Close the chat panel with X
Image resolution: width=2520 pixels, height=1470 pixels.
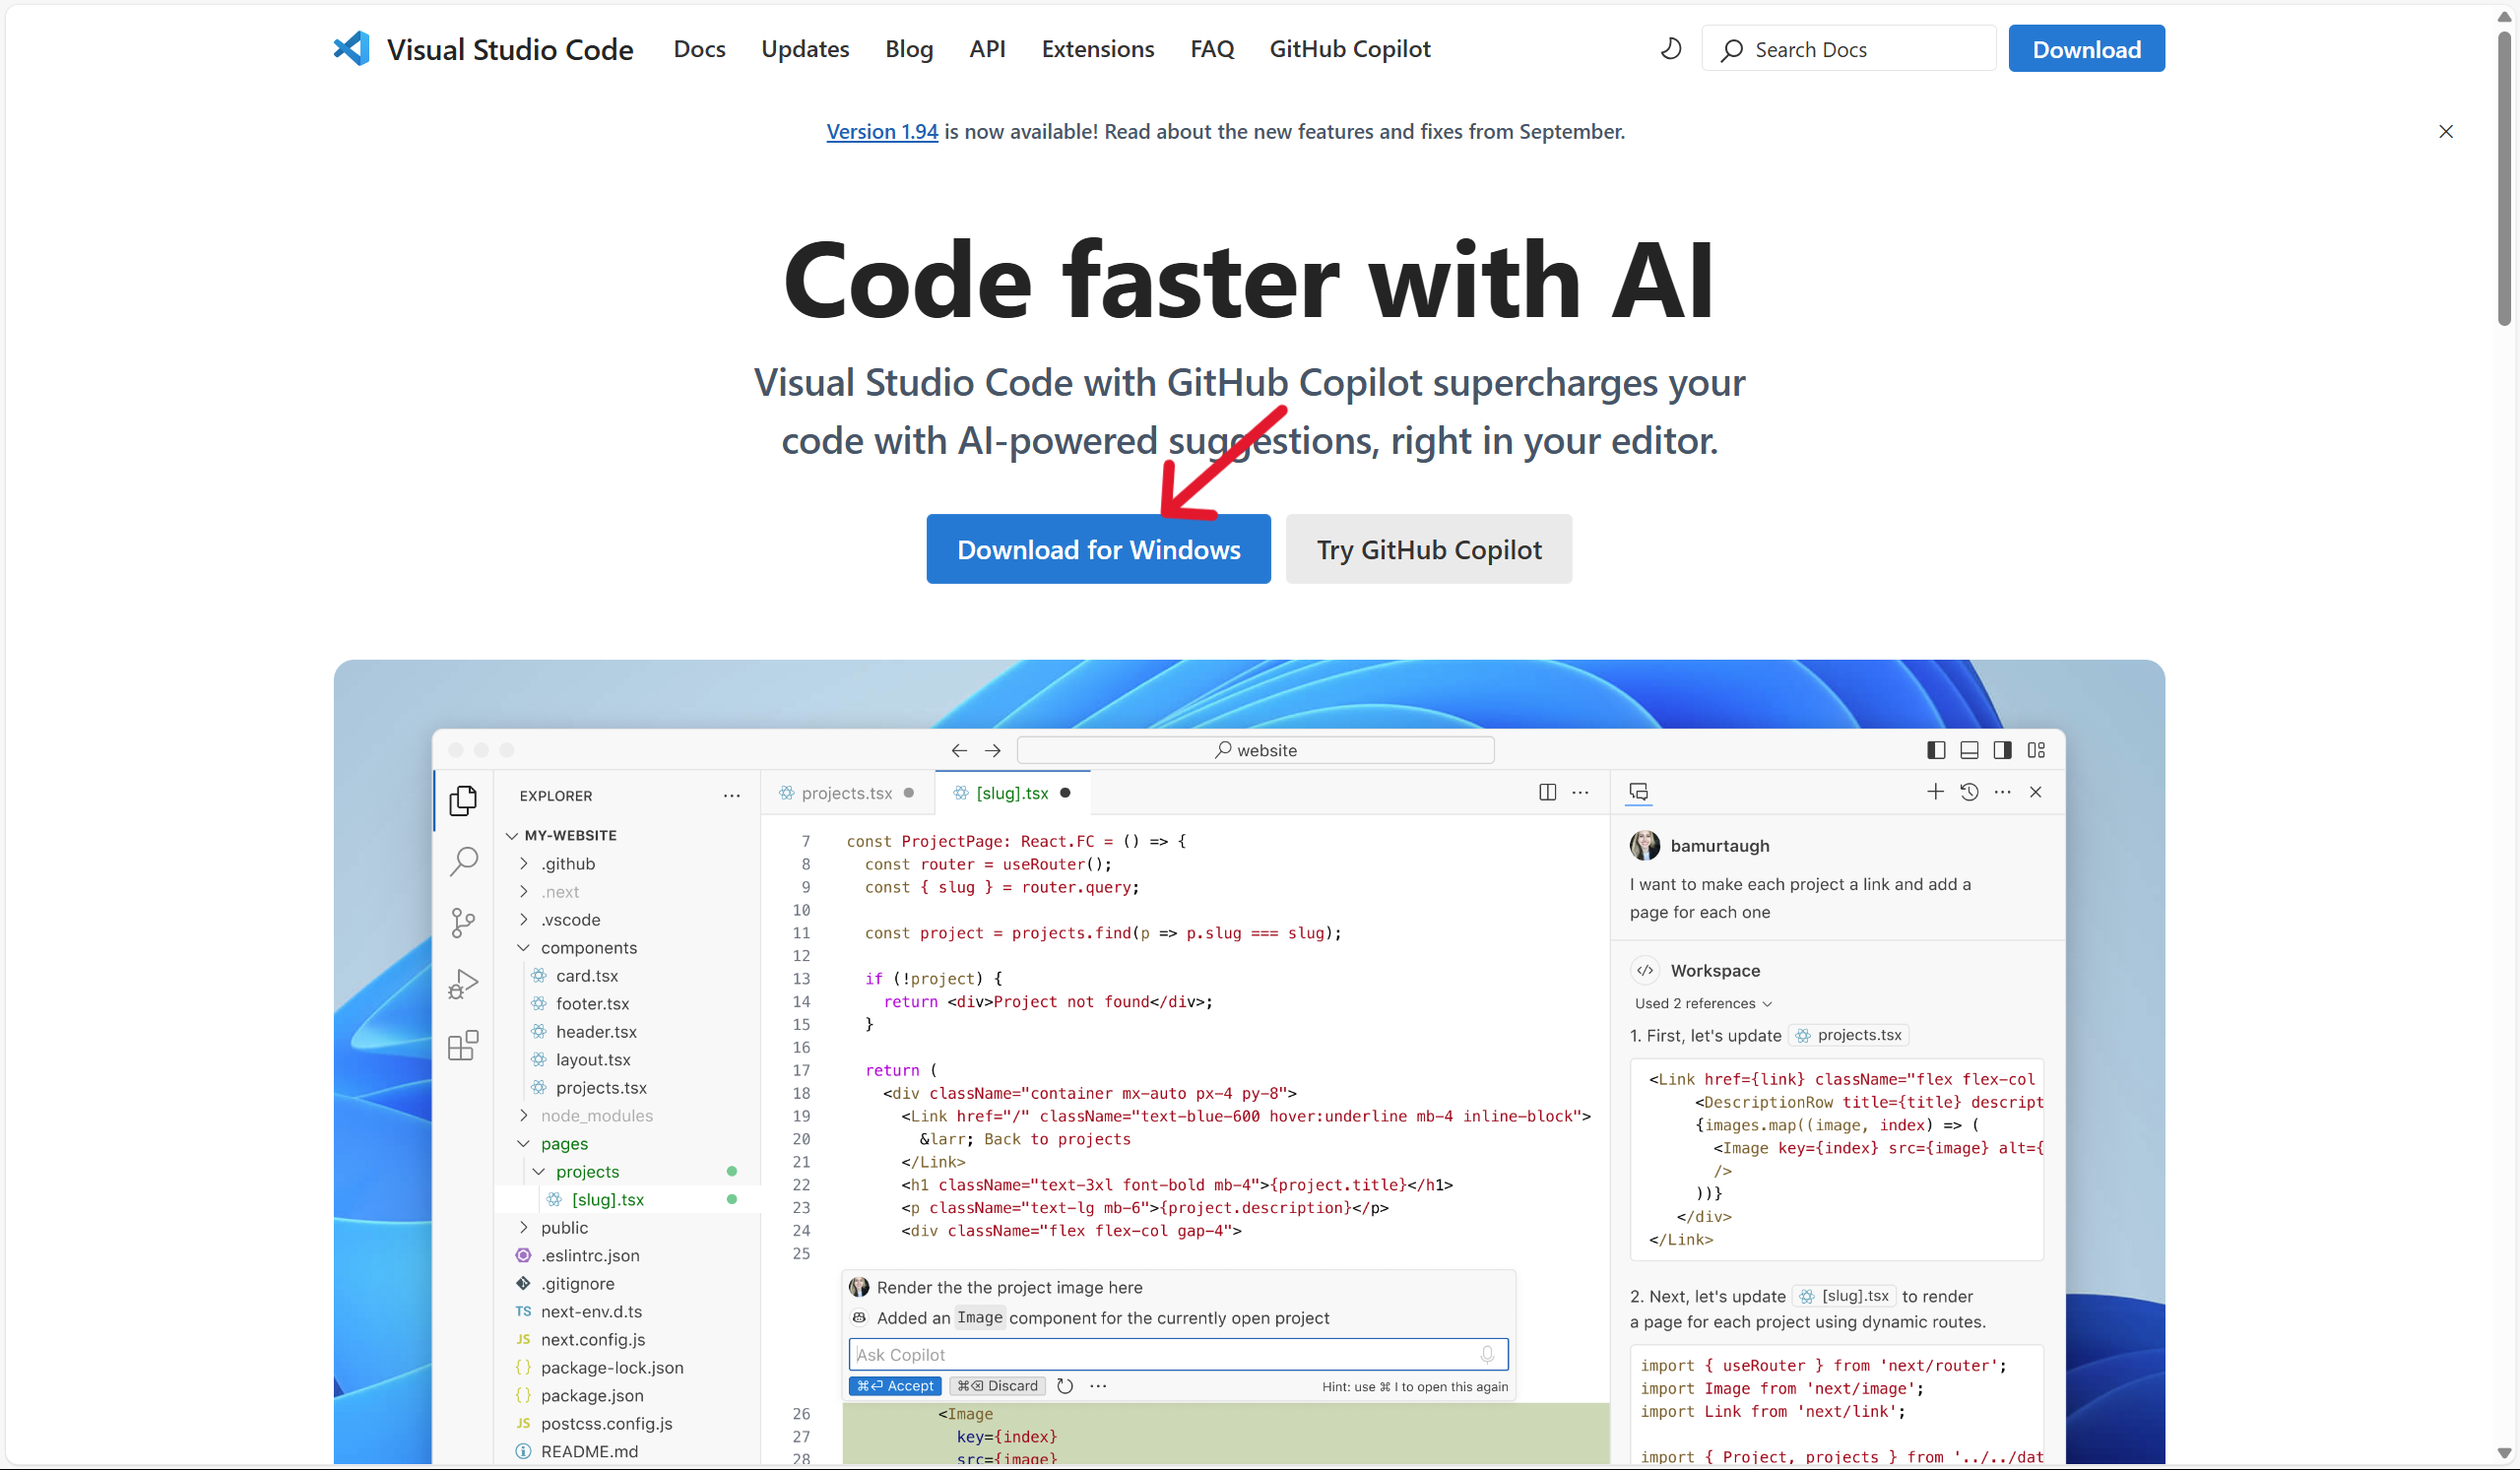(x=2035, y=792)
